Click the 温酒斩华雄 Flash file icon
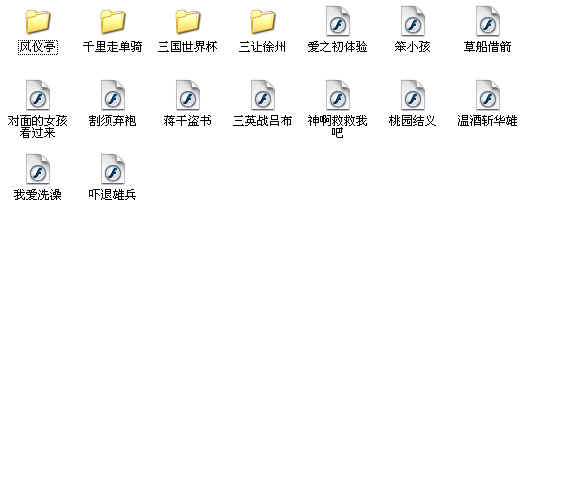The height and width of the screenshot is (481, 582). click(x=487, y=95)
